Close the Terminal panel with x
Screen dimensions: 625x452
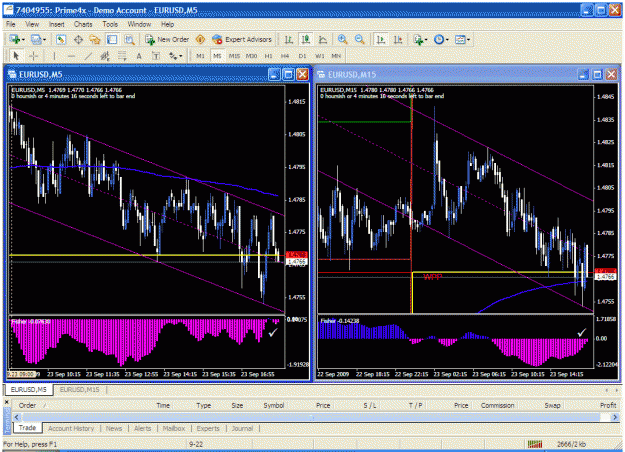(6, 402)
